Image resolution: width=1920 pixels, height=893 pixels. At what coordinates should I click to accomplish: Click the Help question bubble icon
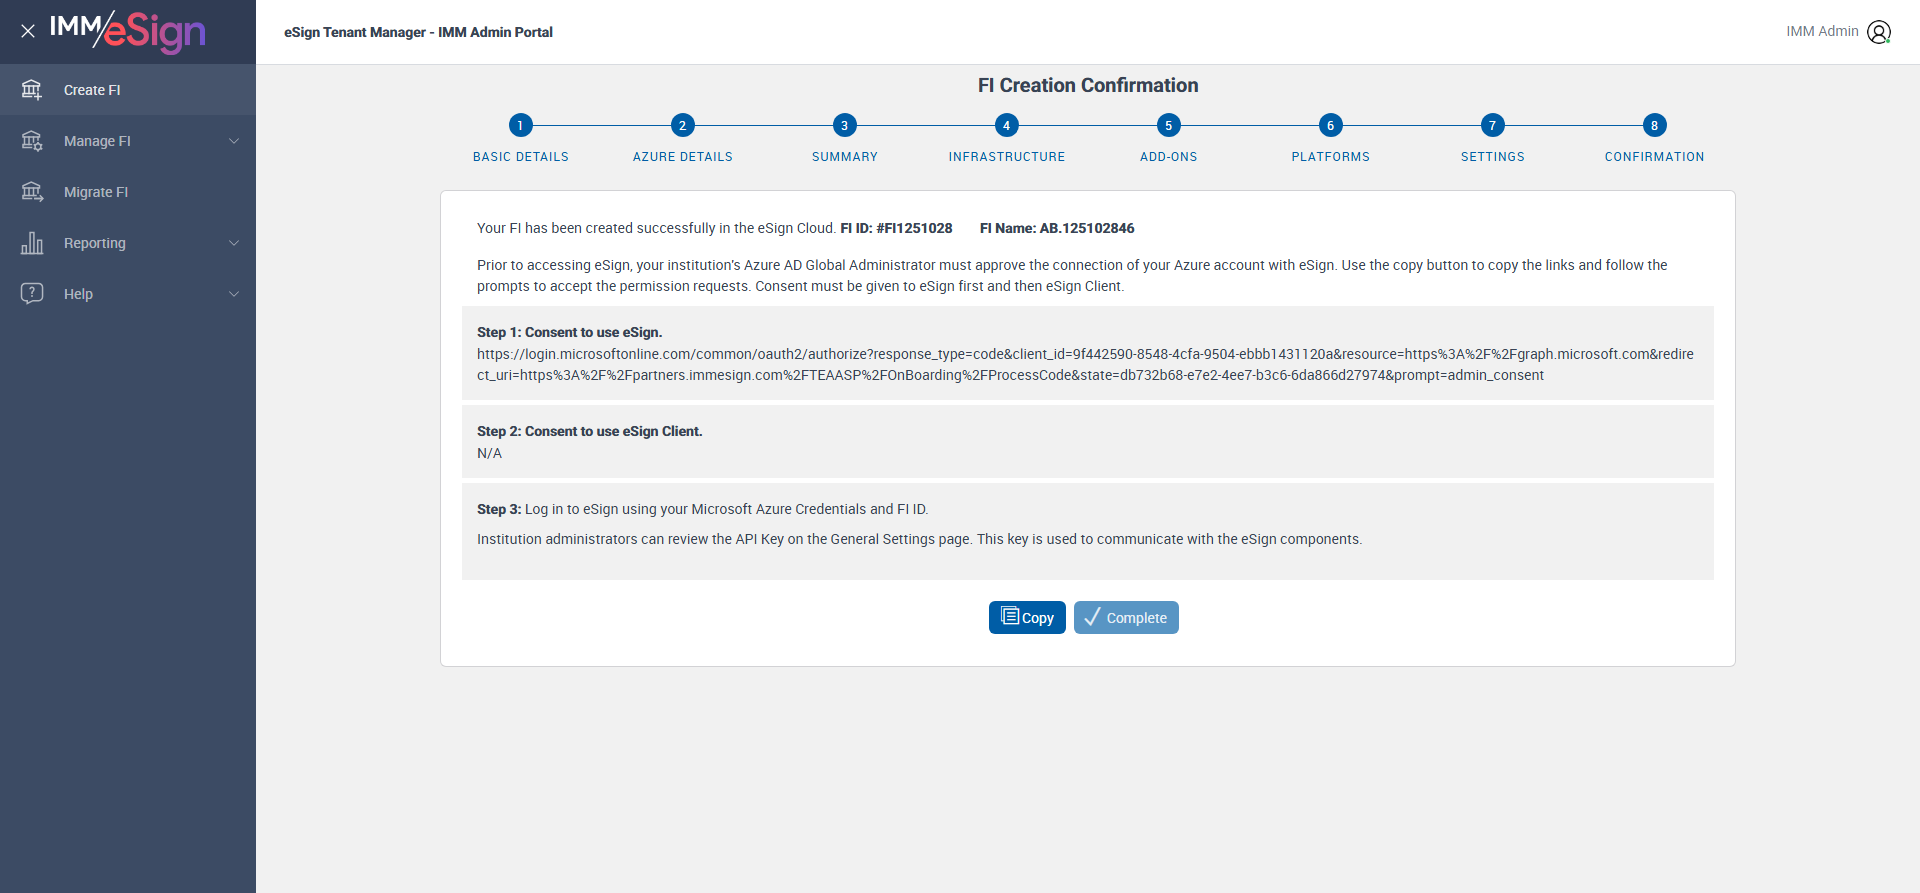[32, 294]
